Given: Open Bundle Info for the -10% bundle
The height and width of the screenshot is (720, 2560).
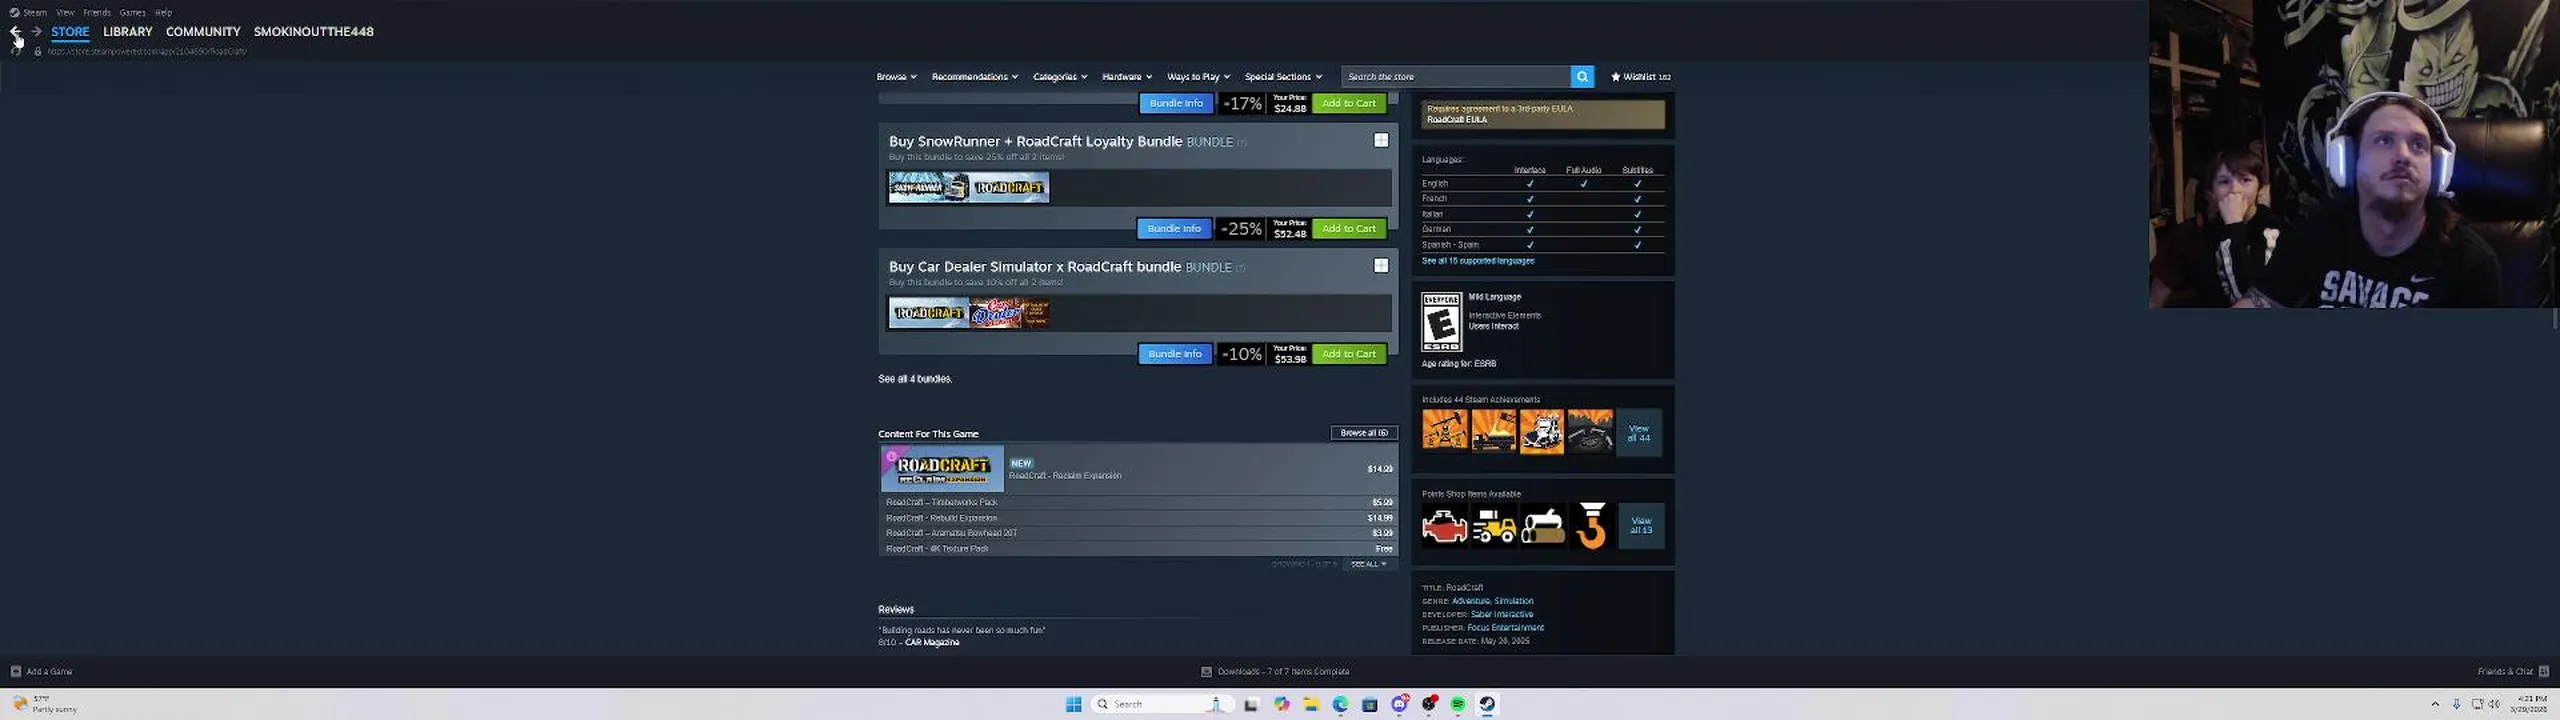Looking at the screenshot, I should coord(1175,353).
